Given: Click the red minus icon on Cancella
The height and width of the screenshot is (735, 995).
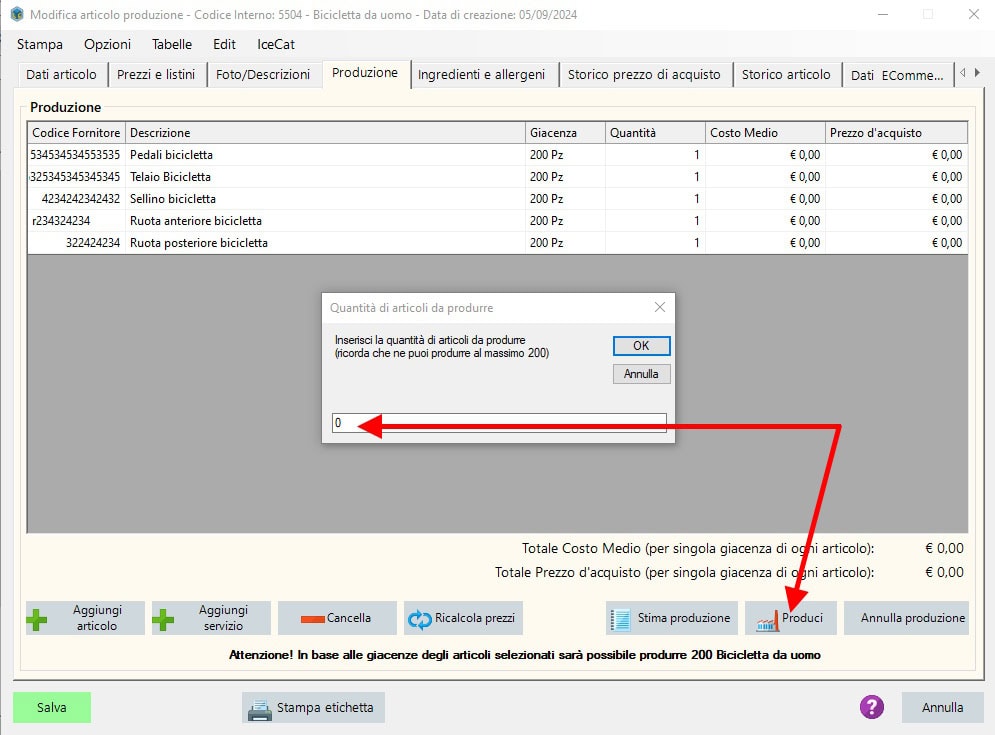Looking at the screenshot, I should (312, 619).
